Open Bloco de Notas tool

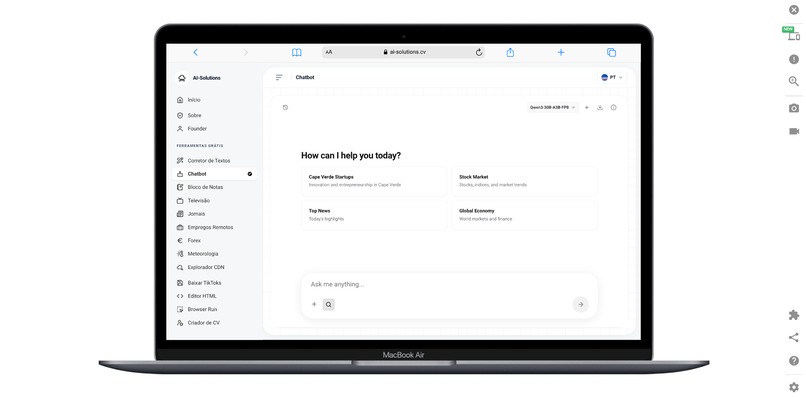click(x=215, y=187)
